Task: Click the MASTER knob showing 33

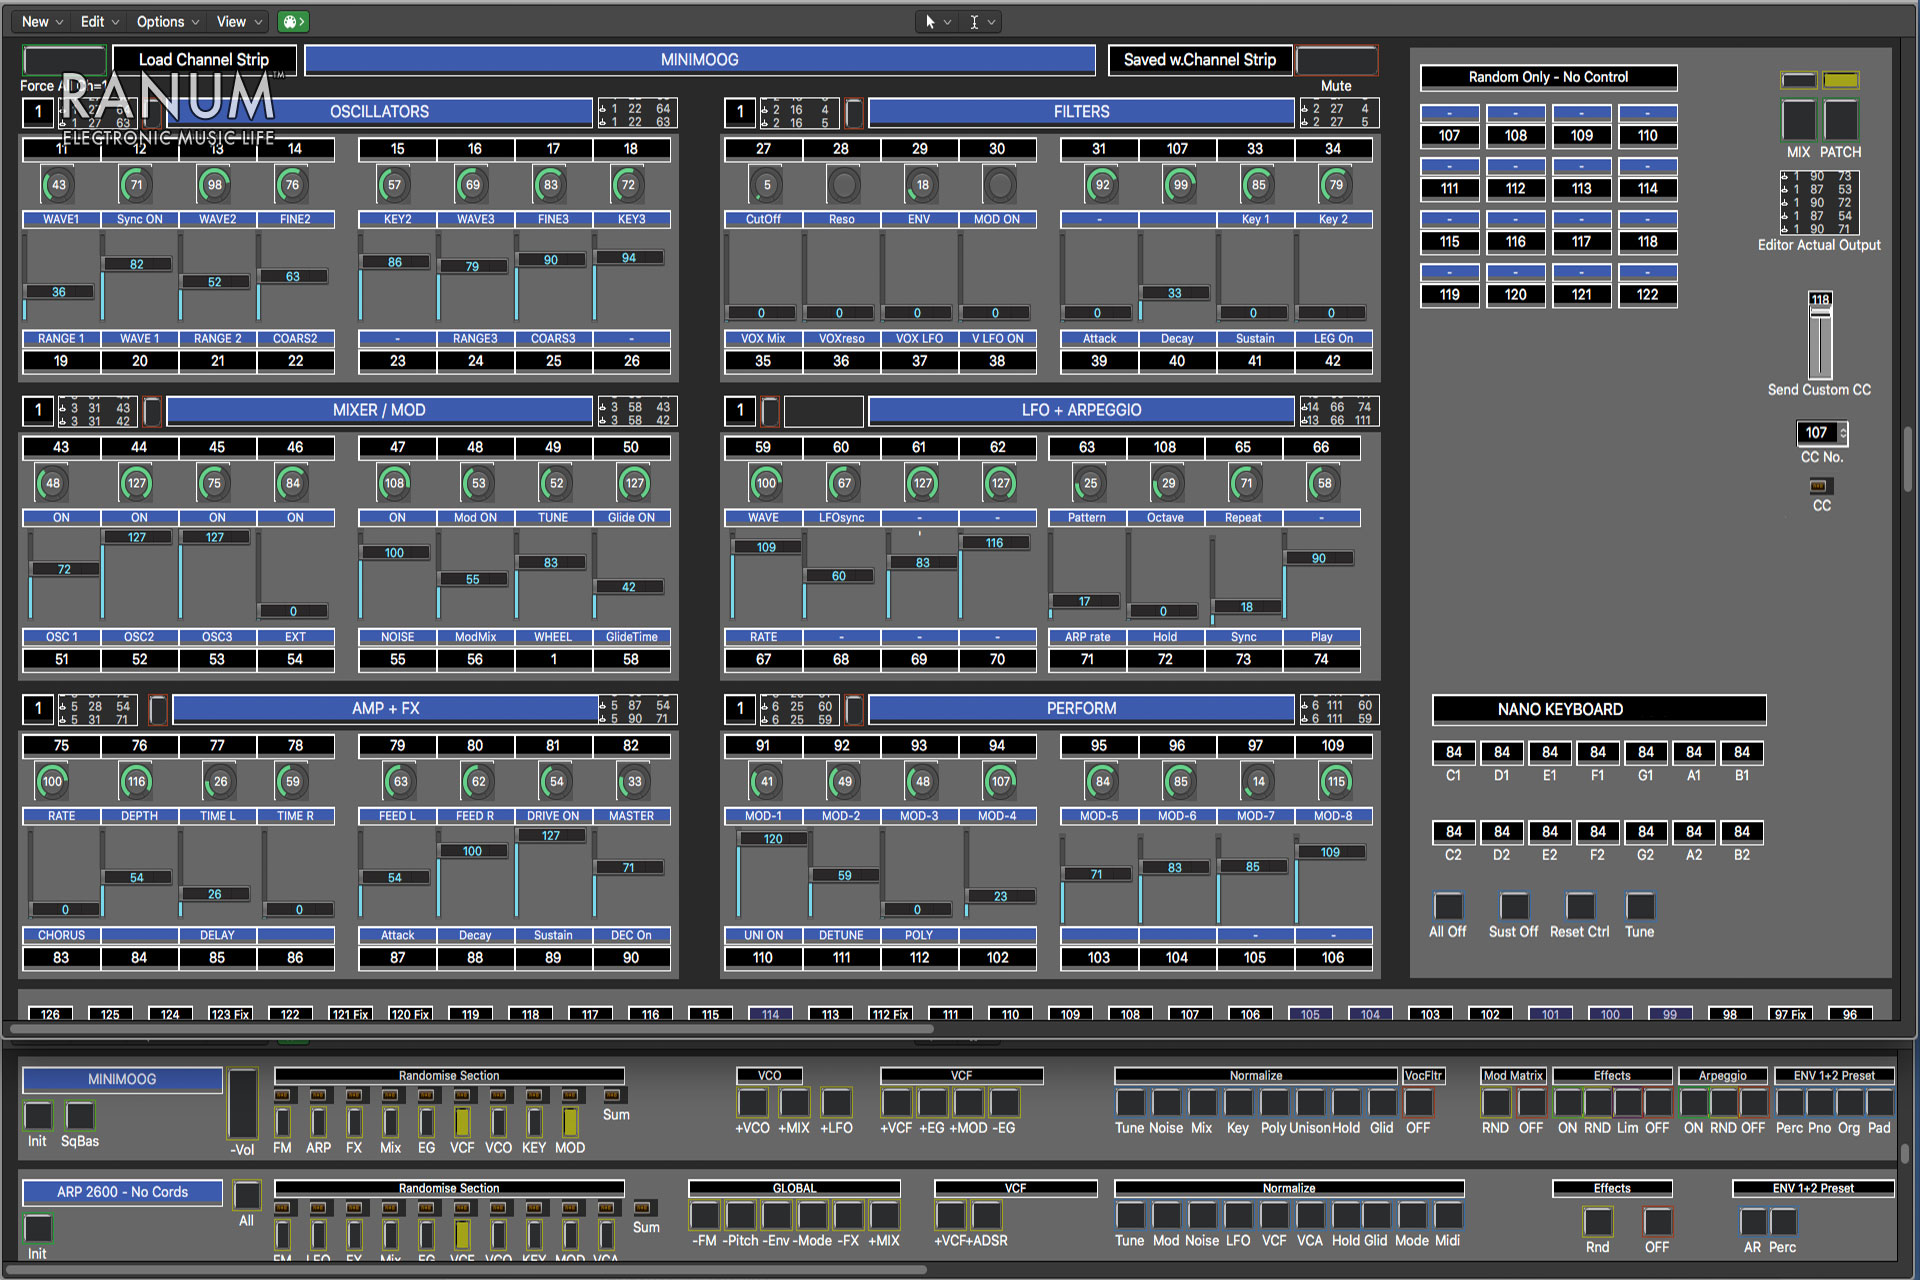Action: (x=635, y=782)
